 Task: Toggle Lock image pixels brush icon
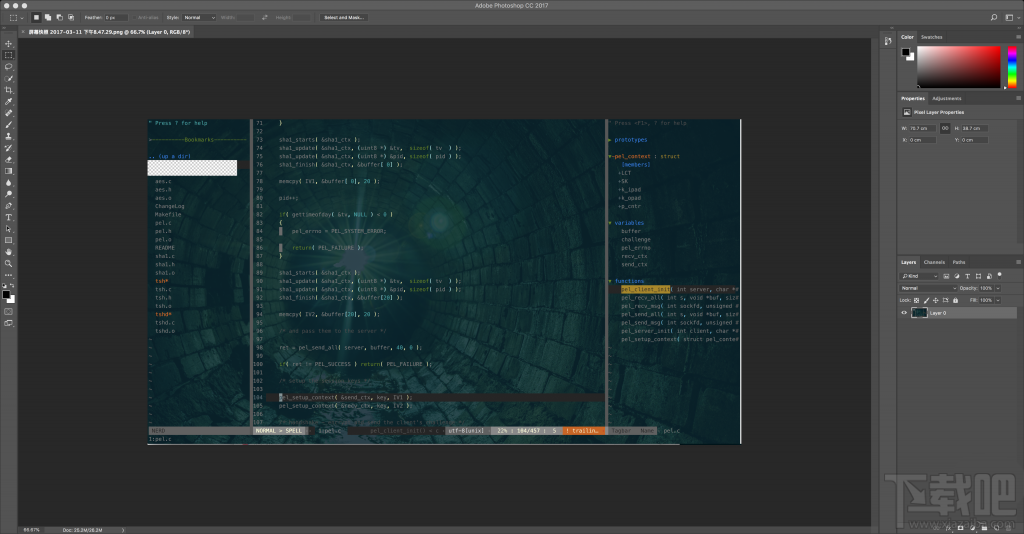point(926,300)
